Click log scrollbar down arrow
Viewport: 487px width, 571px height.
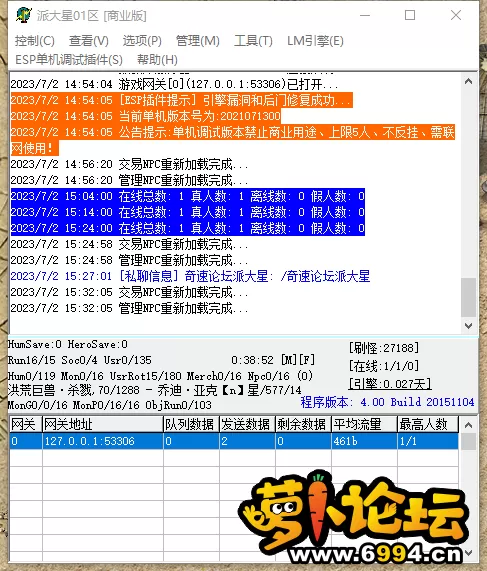tap(468, 326)
